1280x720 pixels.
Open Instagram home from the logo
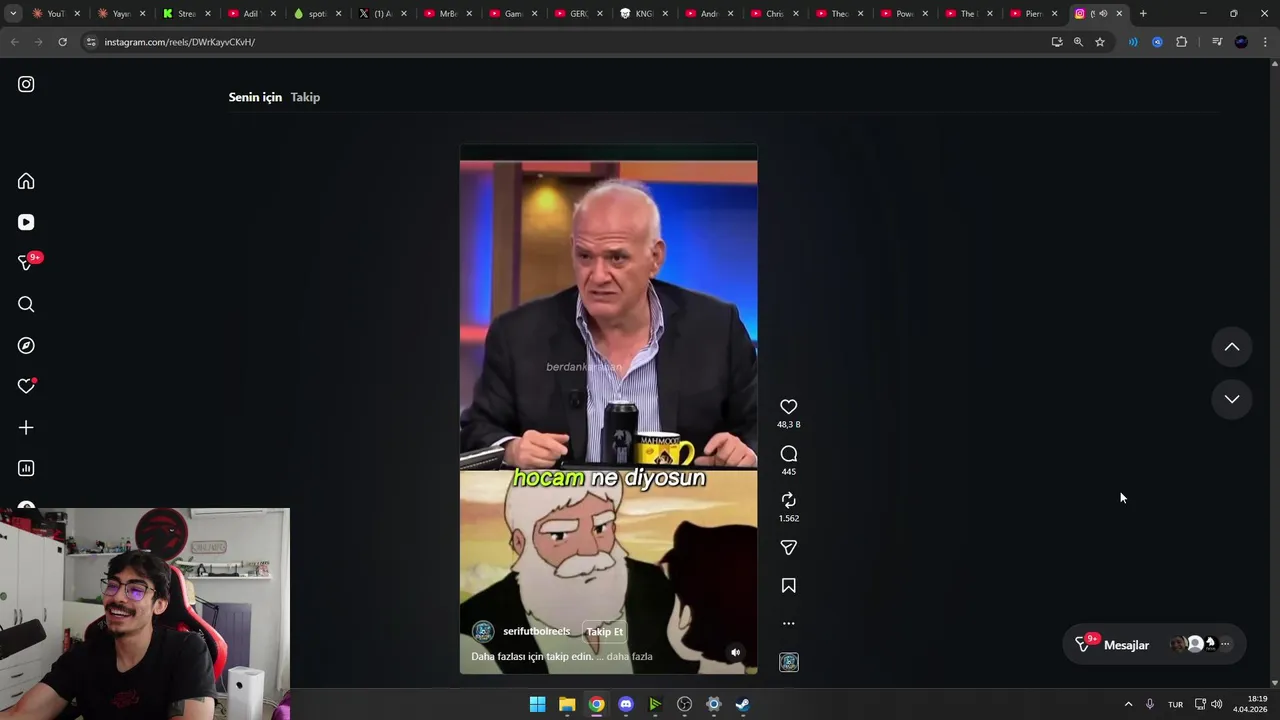click(x=26, y=84)
